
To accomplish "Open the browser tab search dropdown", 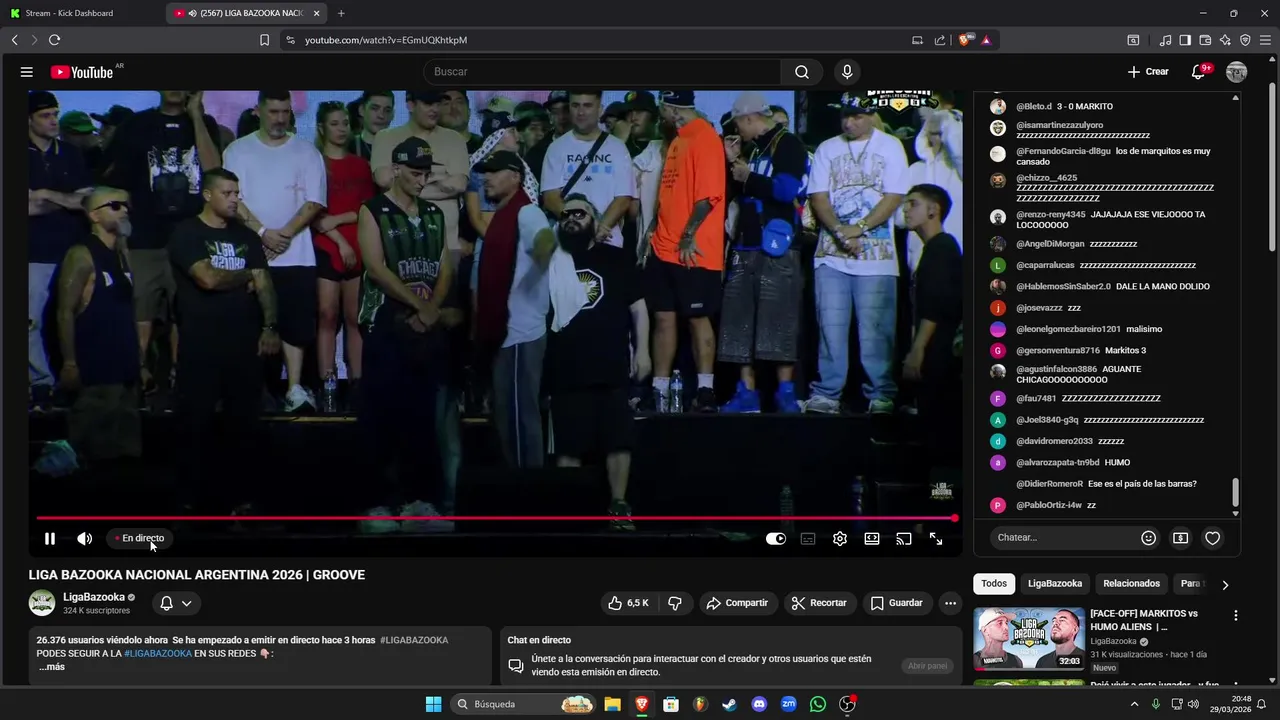I will [1133, 40].
